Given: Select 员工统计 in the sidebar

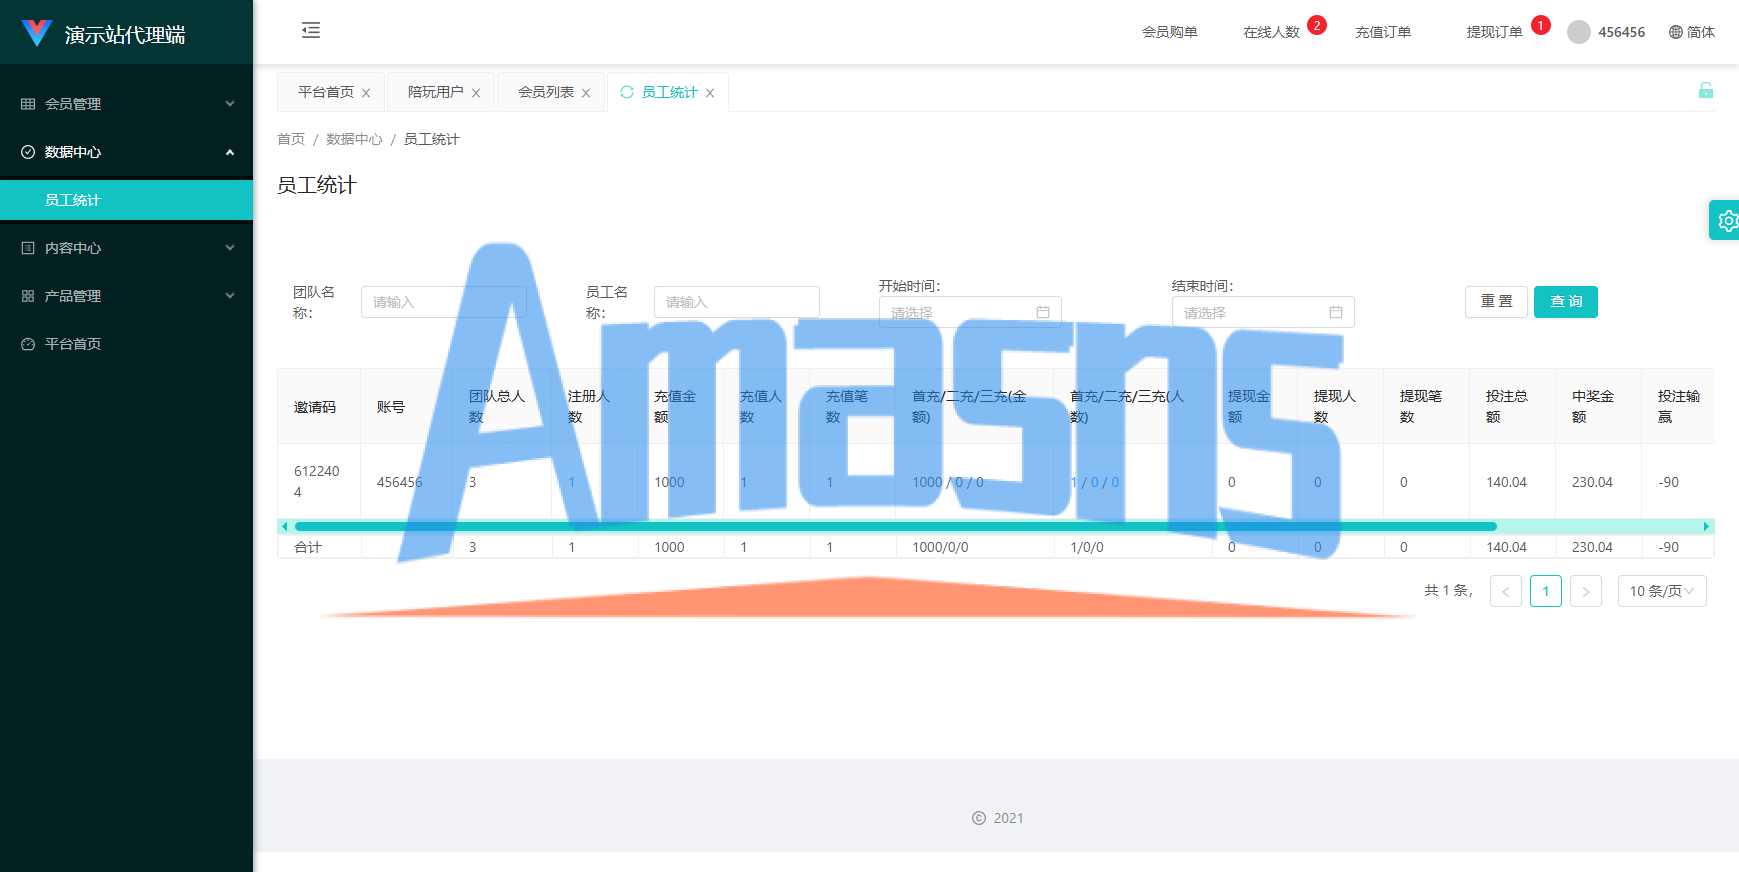Looking at the screenshot, I should (x=127, y=200).
